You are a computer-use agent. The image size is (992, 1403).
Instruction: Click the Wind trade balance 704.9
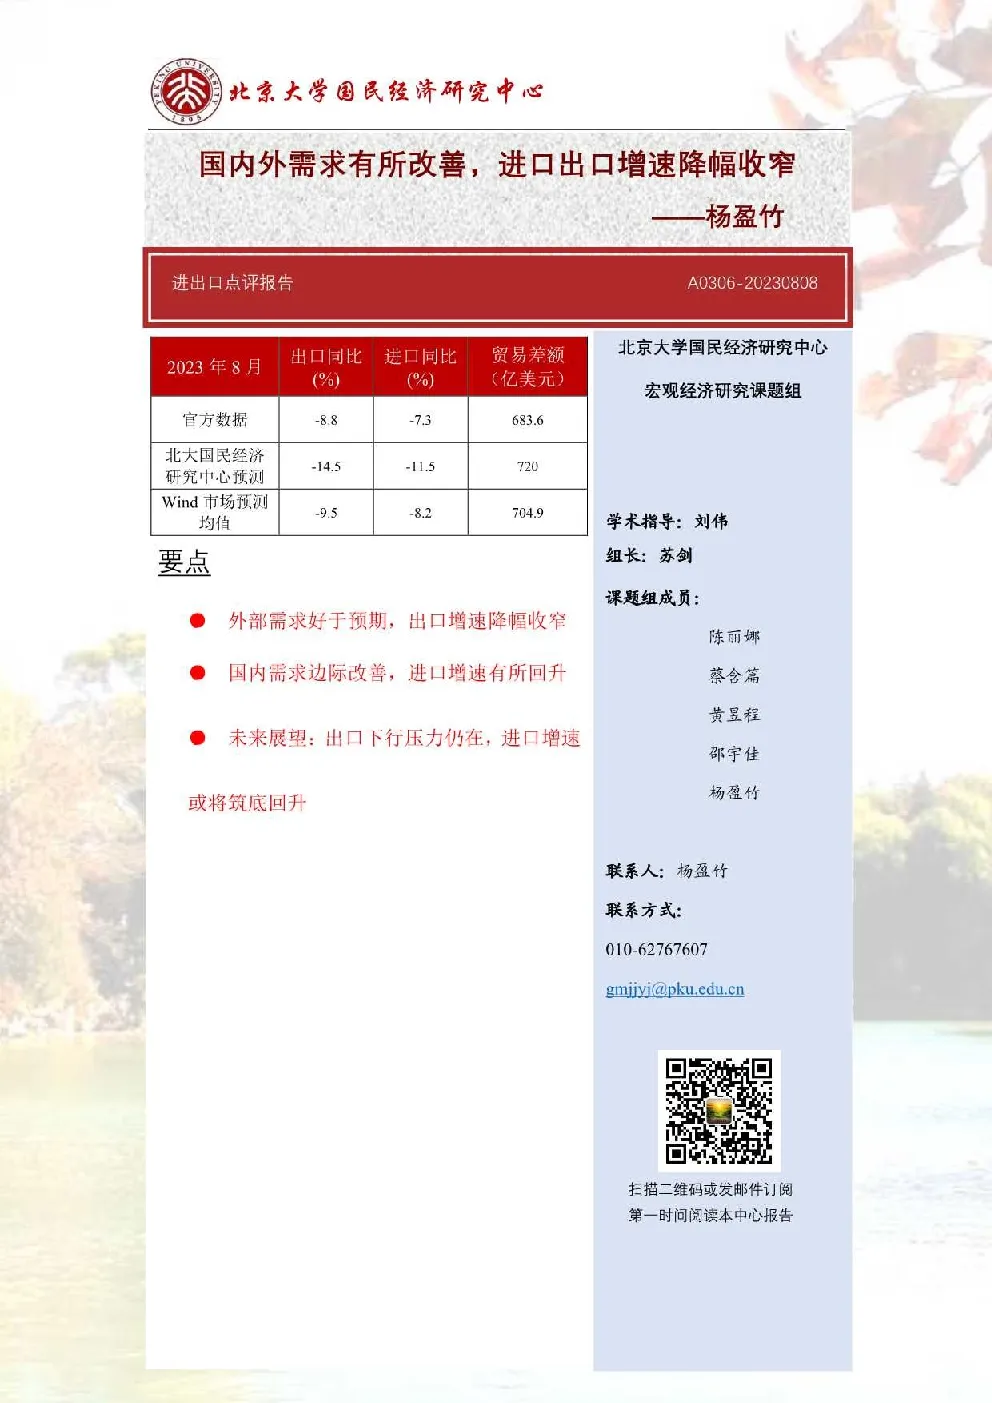point(528,512)
